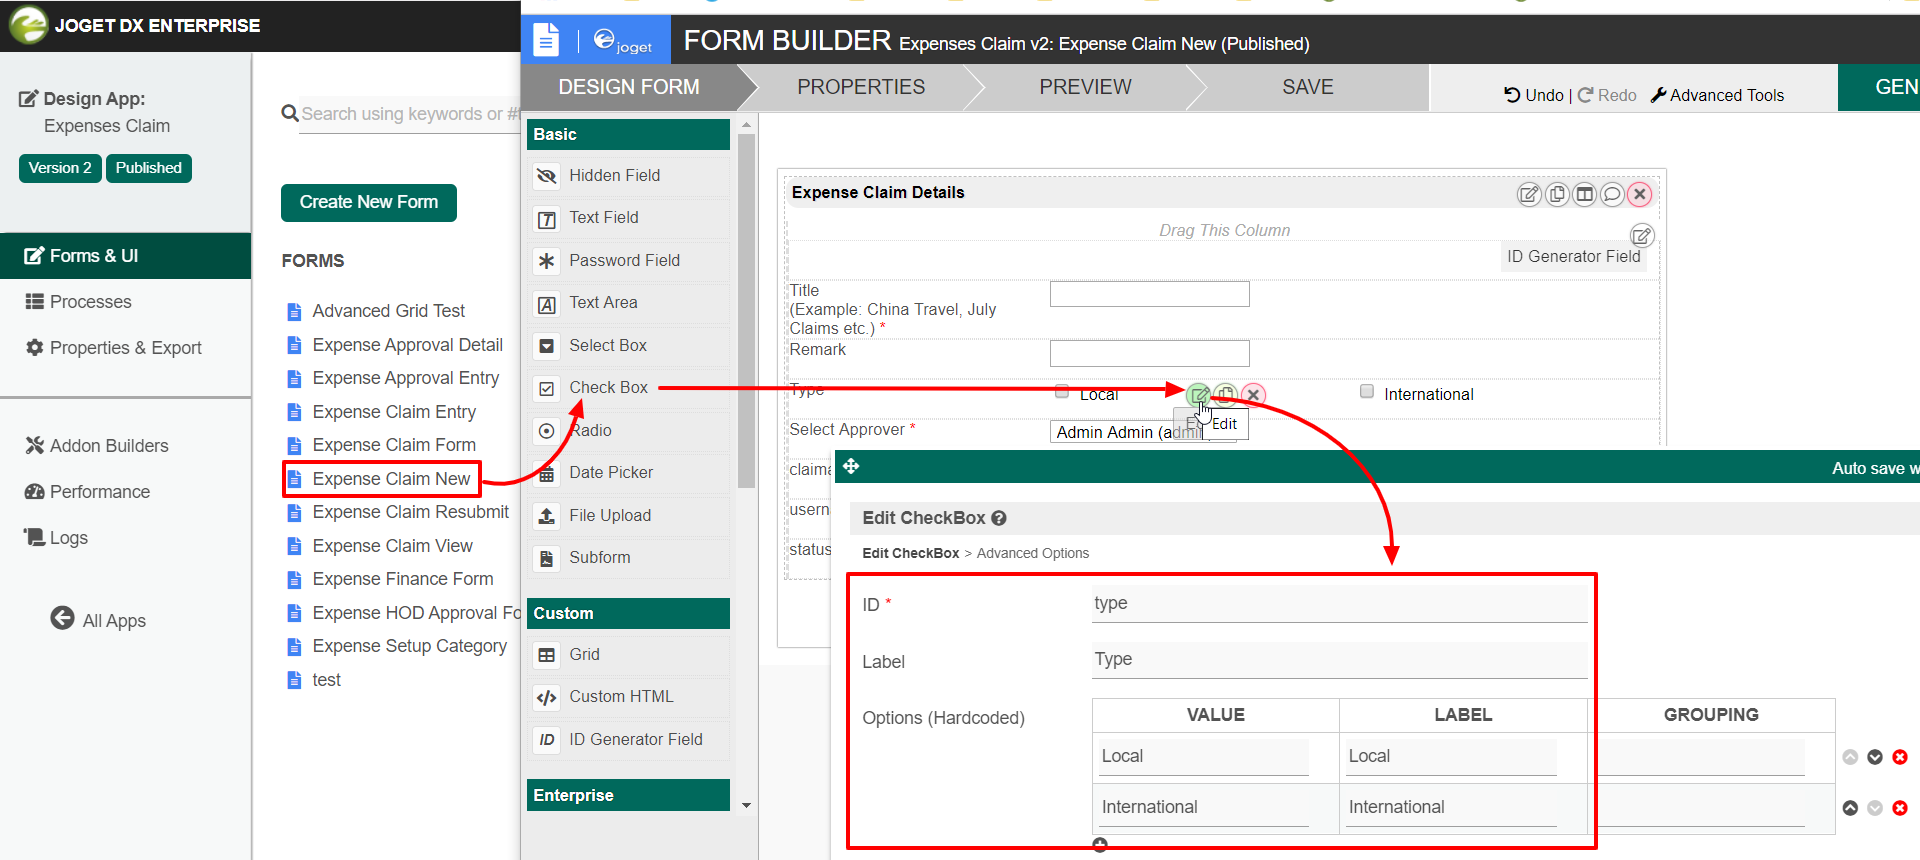Select the Hidden Field palette element

629,176
